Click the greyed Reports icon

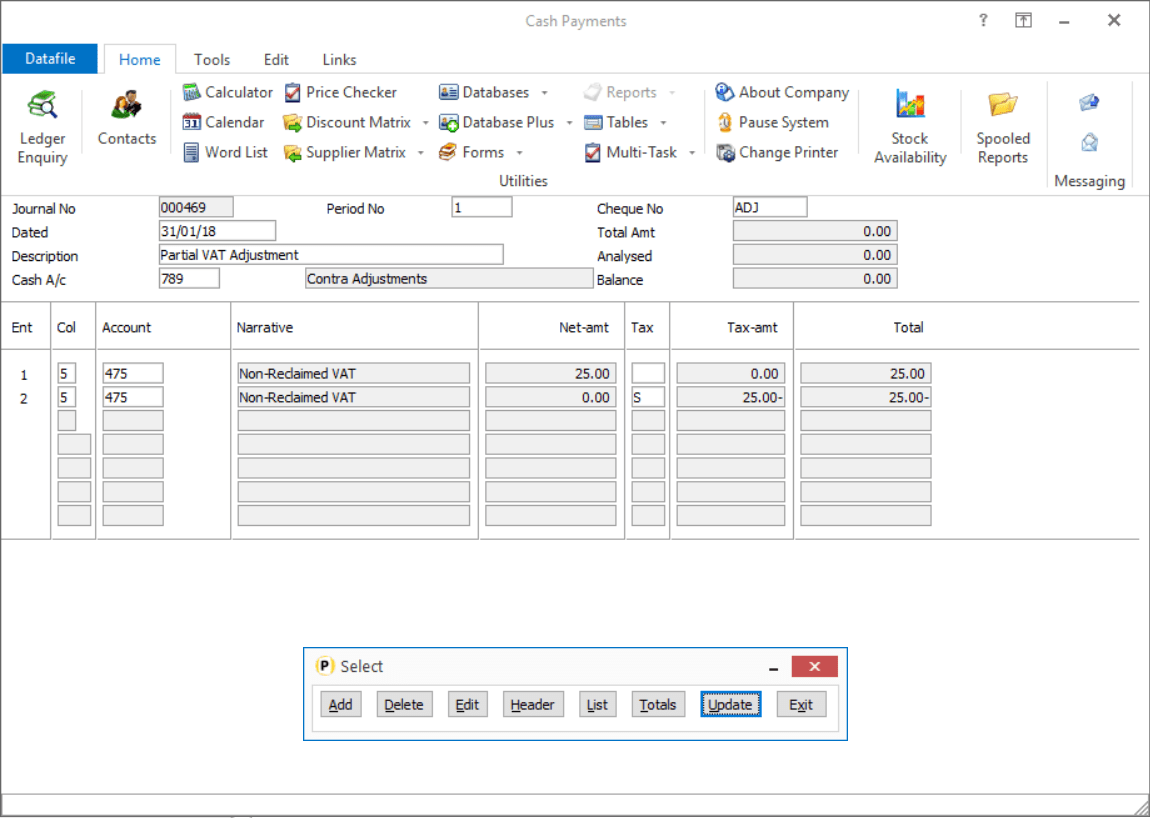tap(593, 92)
